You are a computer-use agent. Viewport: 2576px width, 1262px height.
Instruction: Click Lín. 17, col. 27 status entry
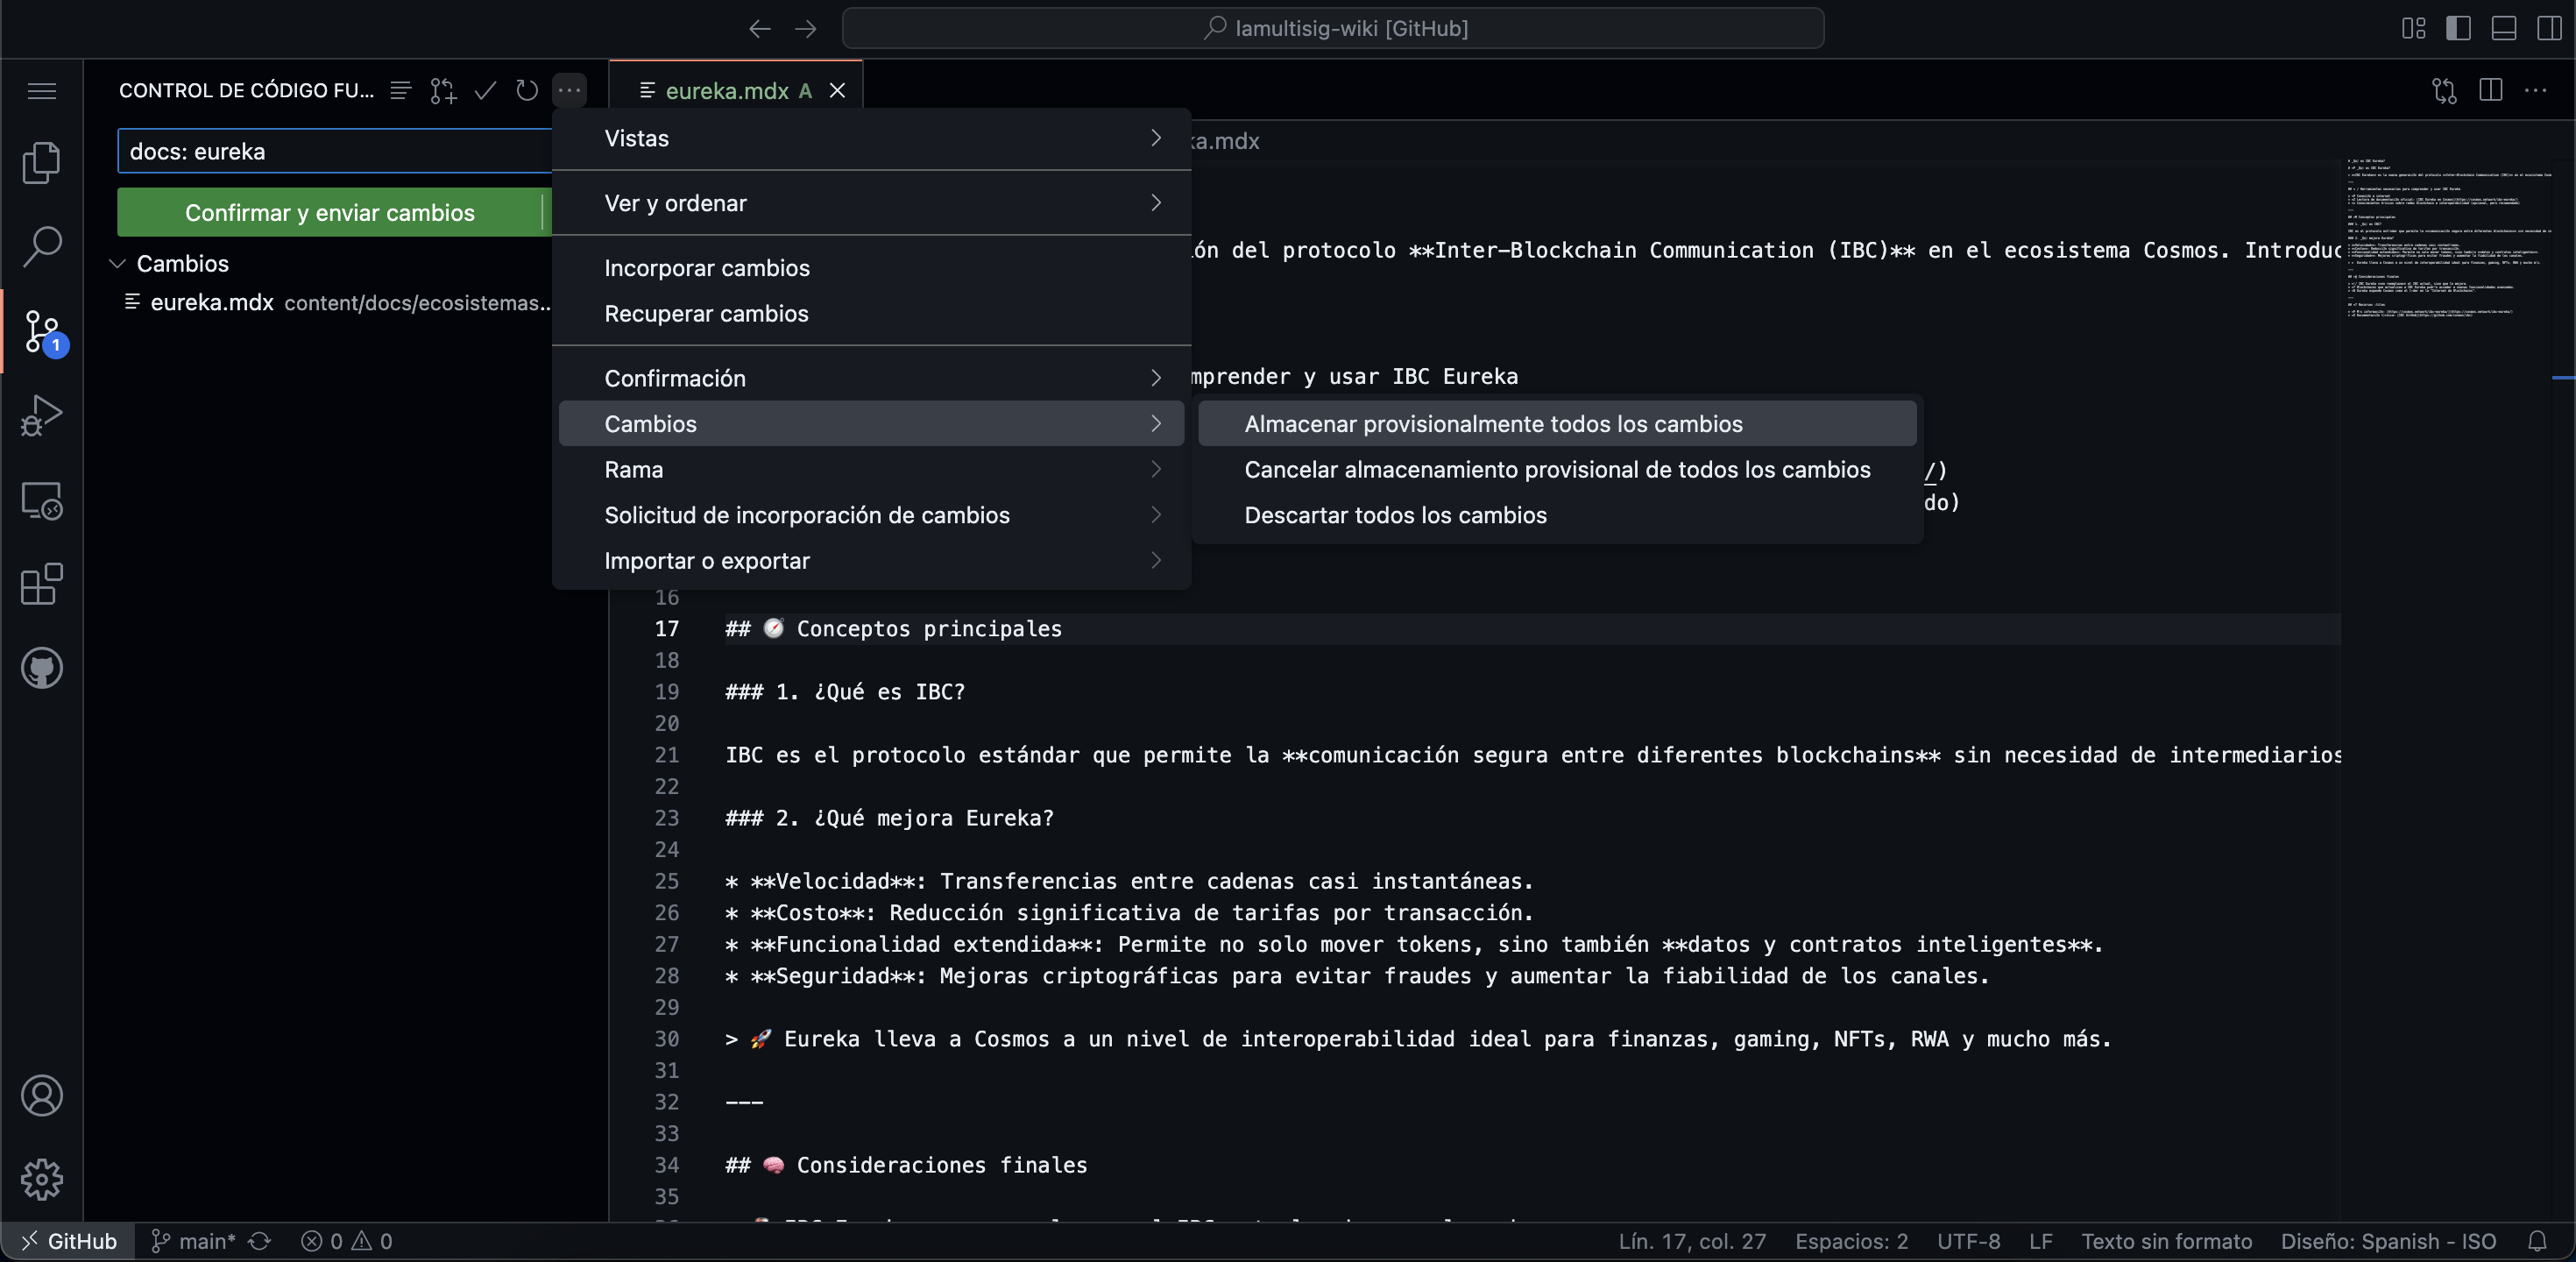click(x=1692, y=1241)
